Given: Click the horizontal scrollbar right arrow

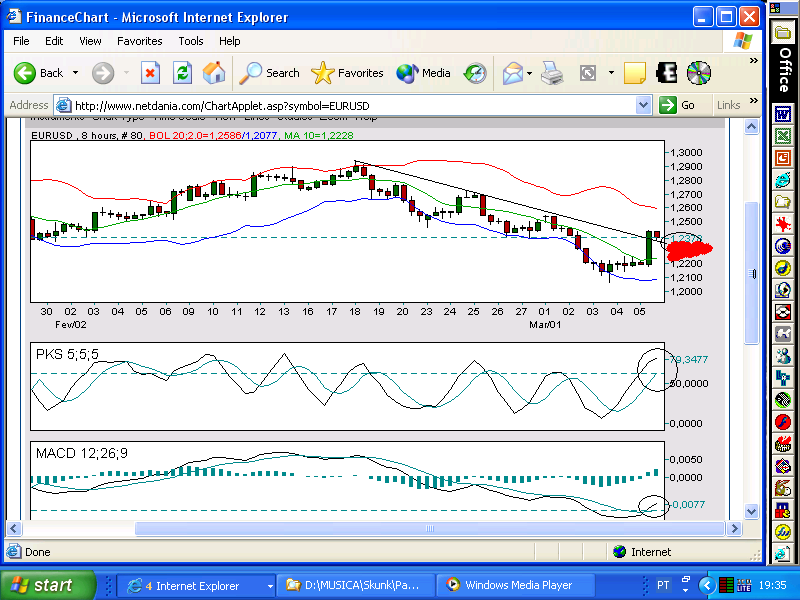Looking at the screenshot, I should 734,529.
